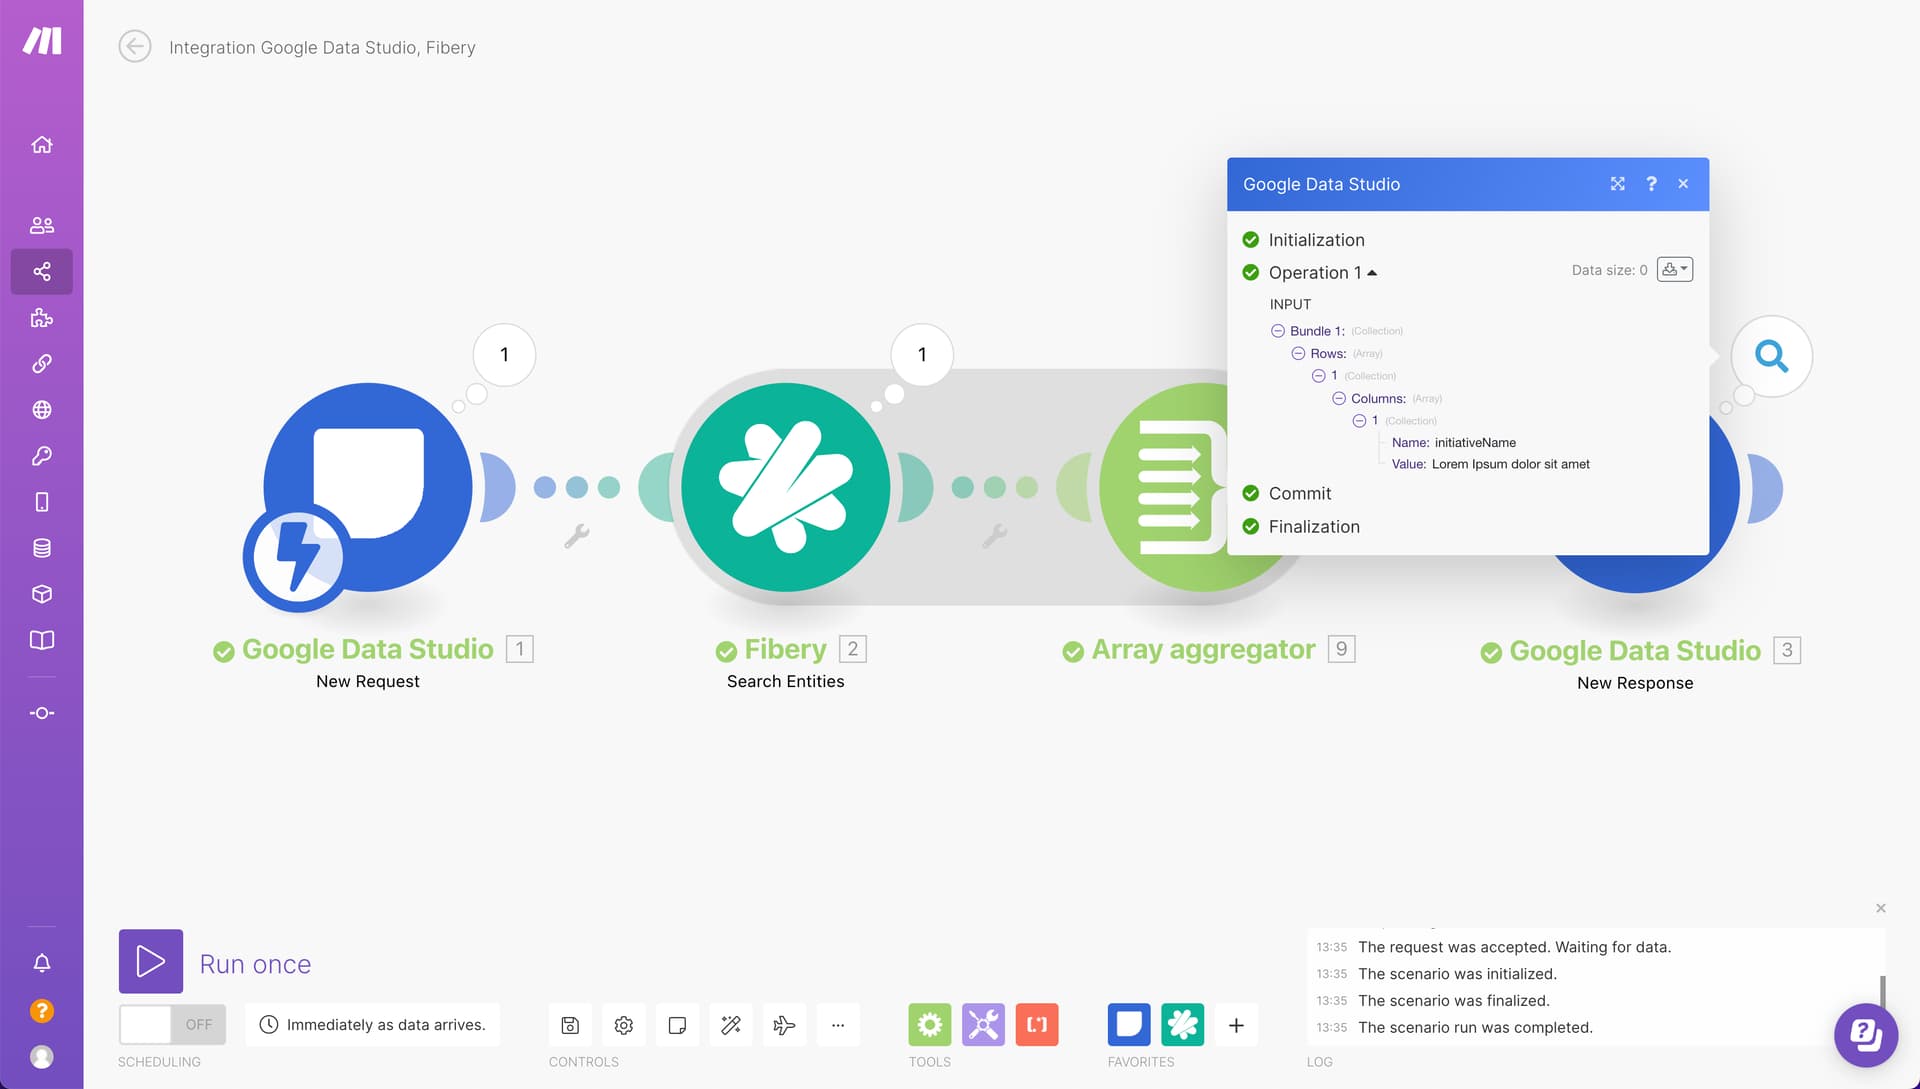Select Fibery favorite icon
This screenshot has width=1920, height=1089.
click(1183, 1025)
